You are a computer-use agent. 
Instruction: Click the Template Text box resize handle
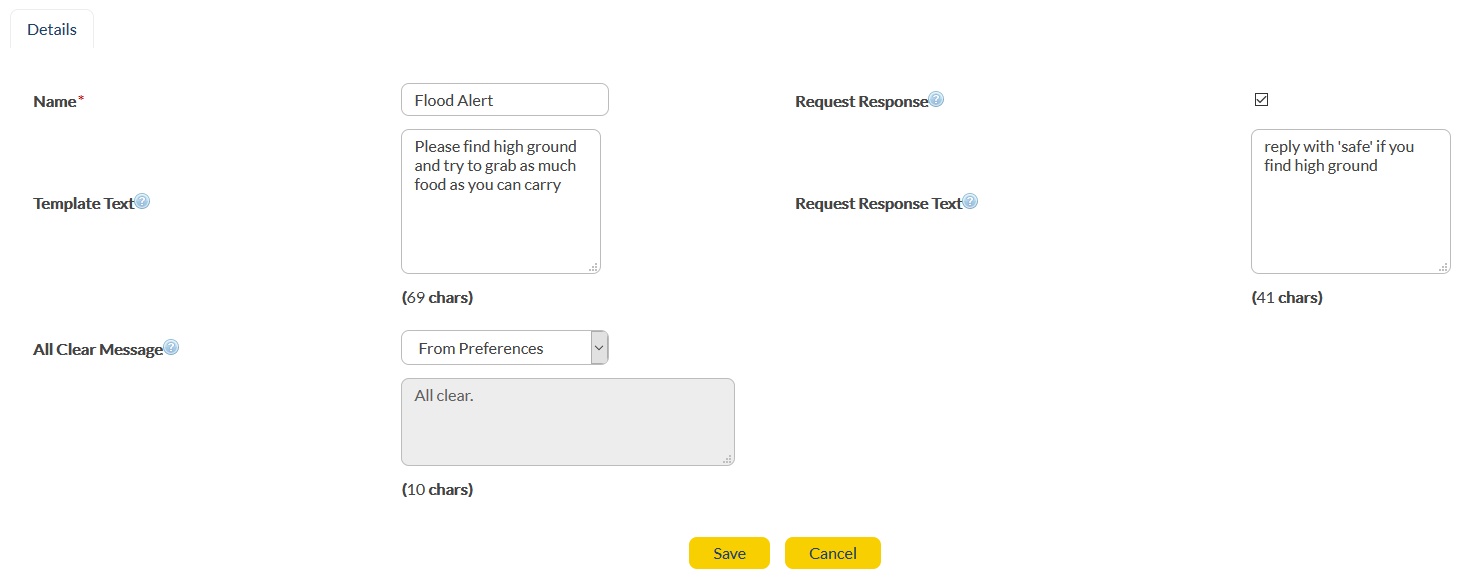(593, 267)
